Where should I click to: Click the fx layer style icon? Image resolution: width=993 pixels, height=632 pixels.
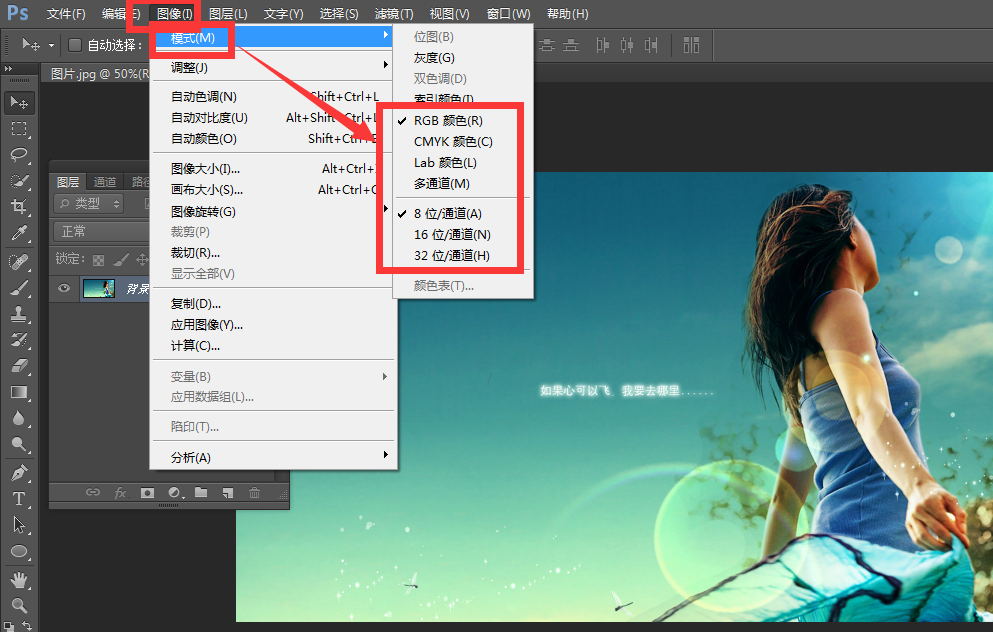(120, 492)
